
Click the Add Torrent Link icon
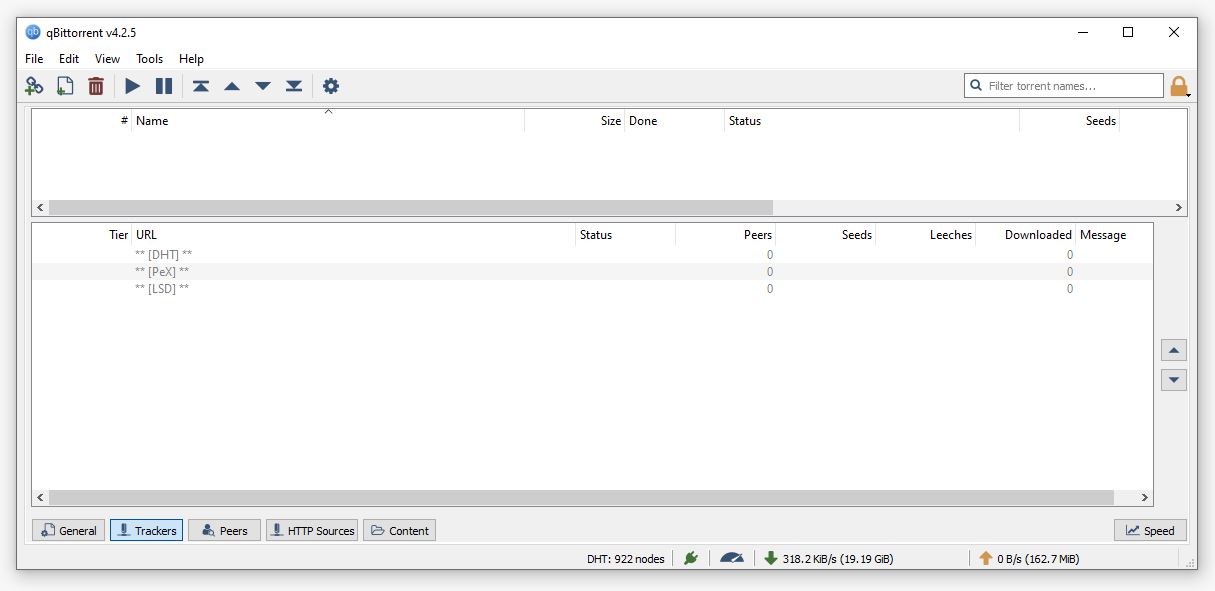[34, 86]
